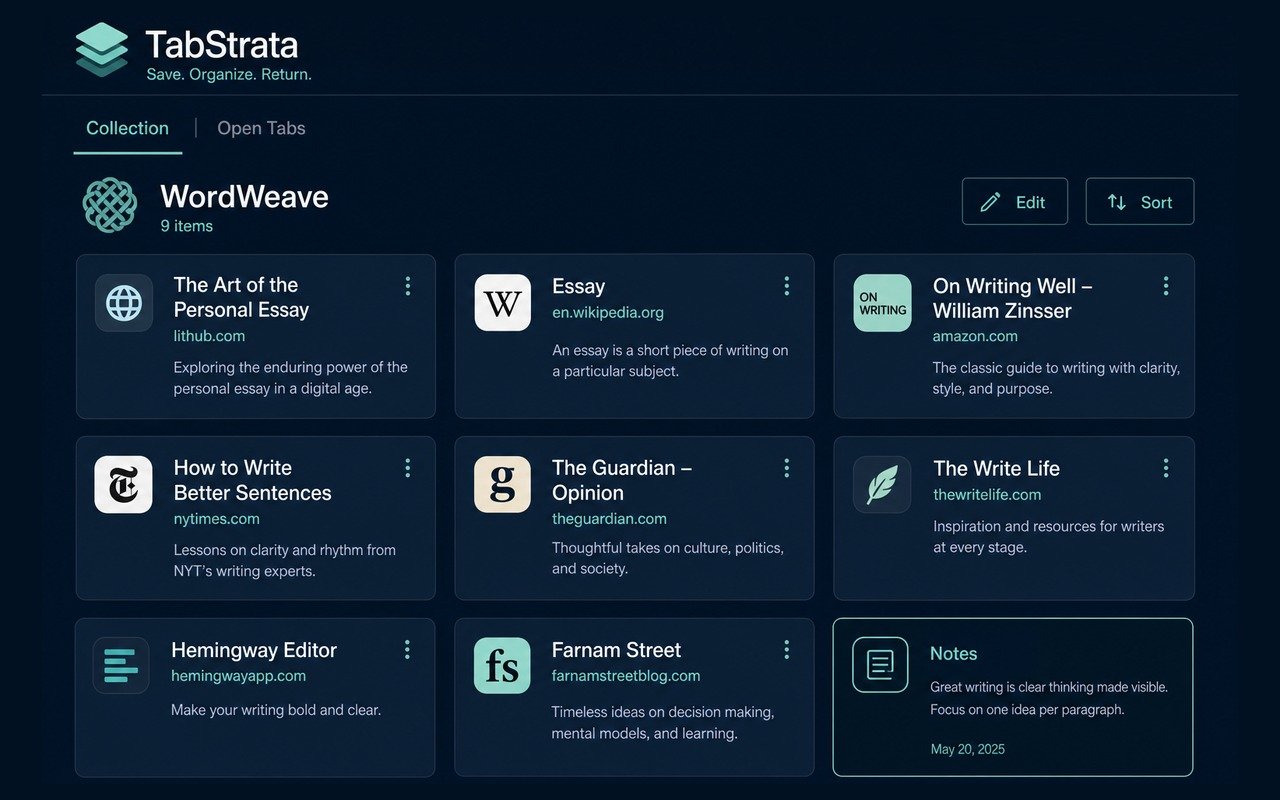Click "The Write Life" card title
Image resolution: width=1280 pixels, height=800 pixels.
click(x=996, y=468)
